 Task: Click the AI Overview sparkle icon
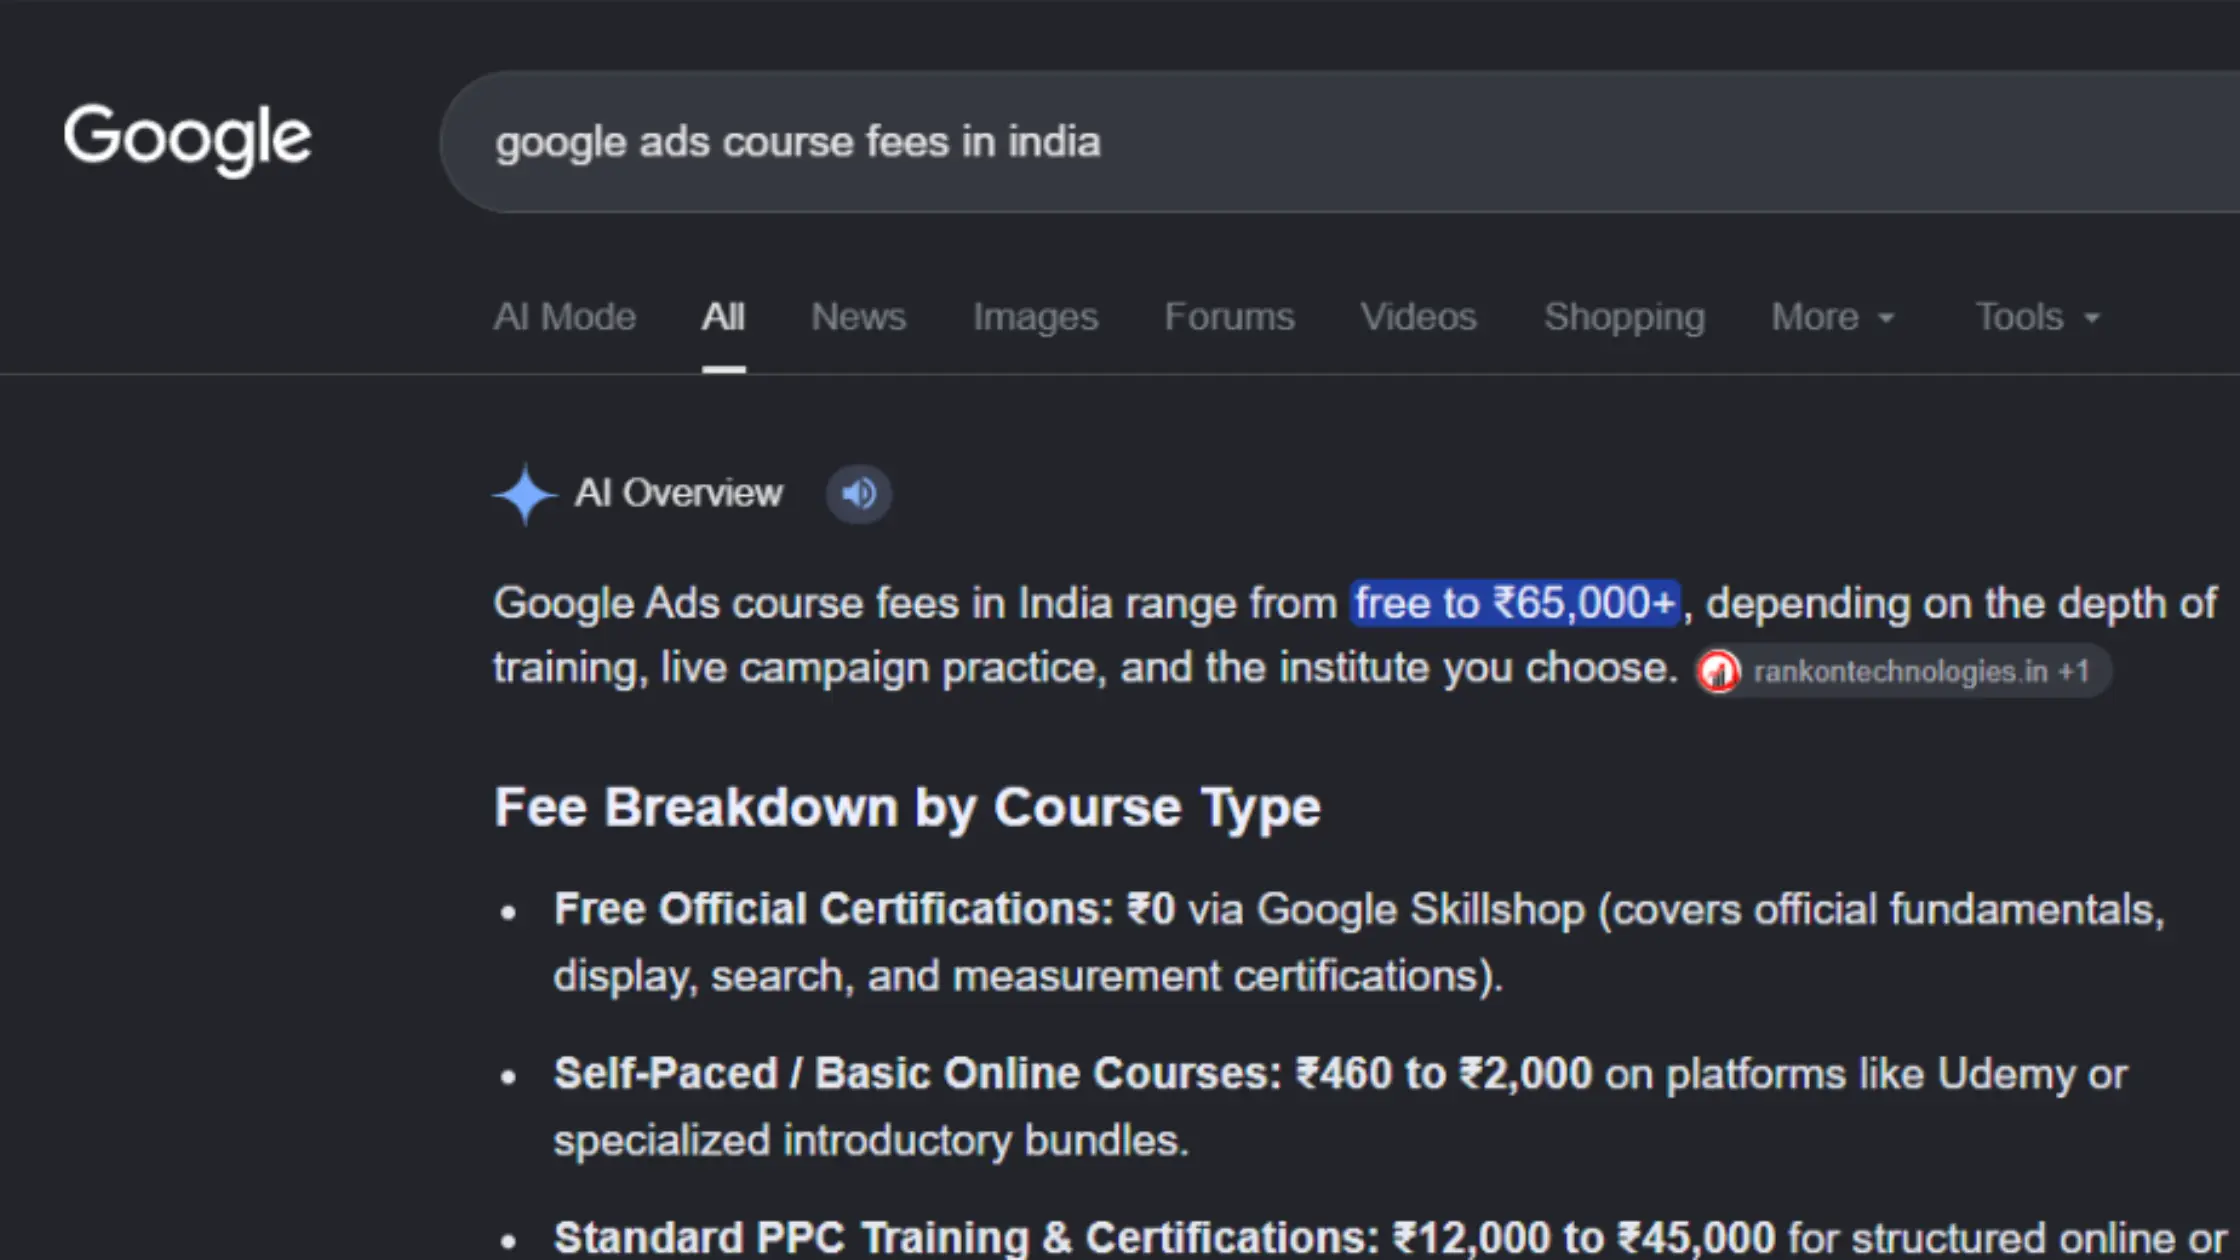coord(524,494)
